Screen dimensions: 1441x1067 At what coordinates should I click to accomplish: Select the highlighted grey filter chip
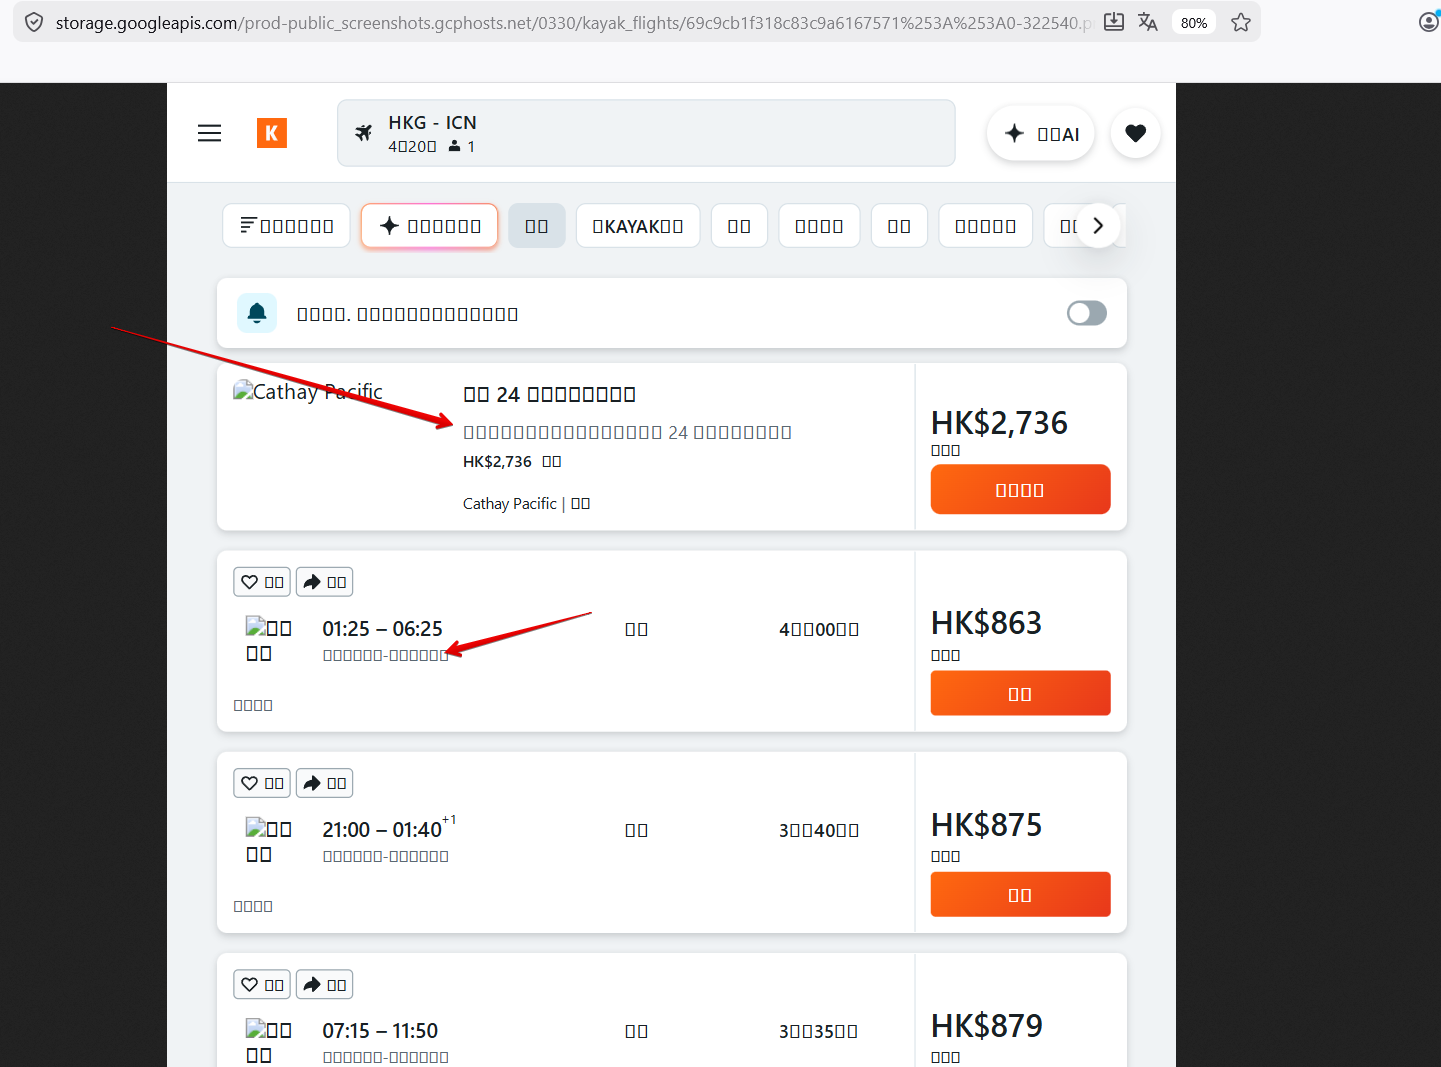pos(537,226)
